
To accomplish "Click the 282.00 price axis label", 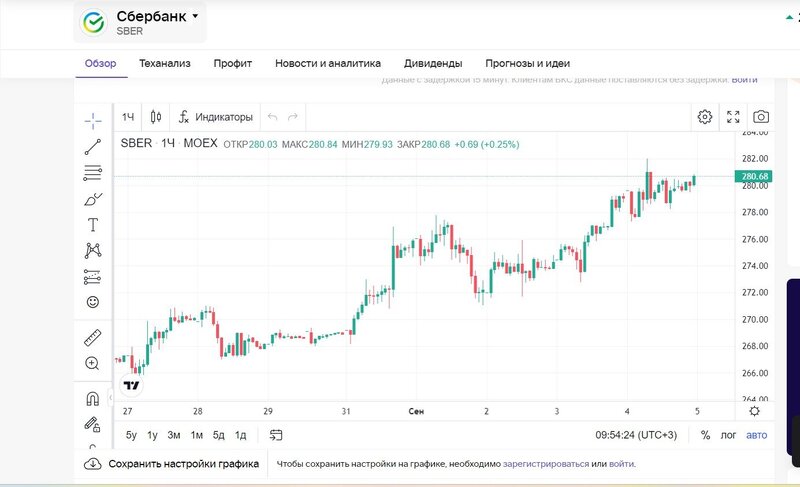I will click(x=755, y=159).
